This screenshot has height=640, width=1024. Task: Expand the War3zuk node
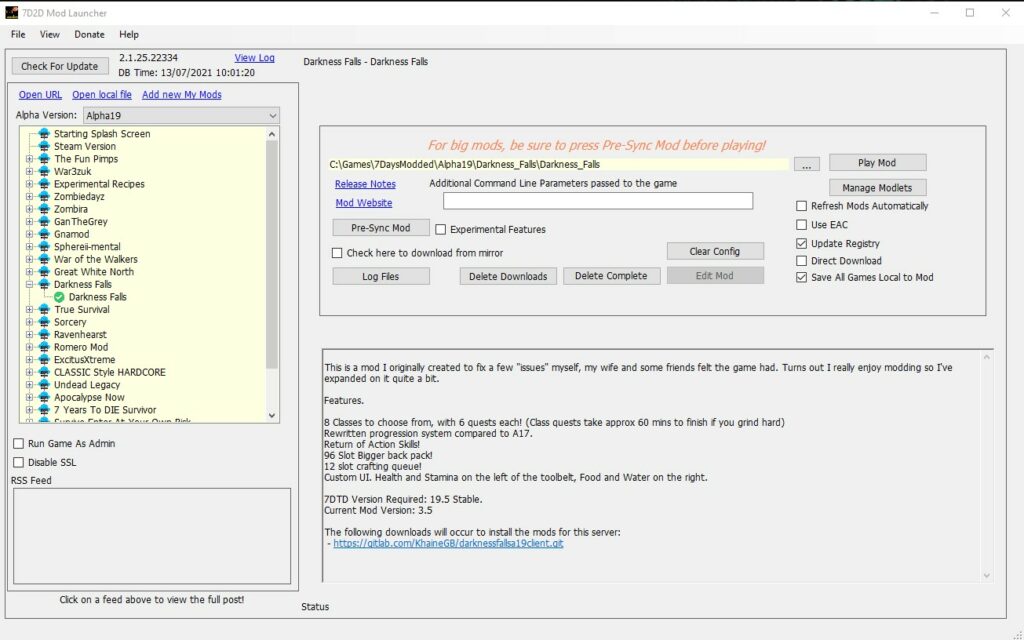(29, 171)
